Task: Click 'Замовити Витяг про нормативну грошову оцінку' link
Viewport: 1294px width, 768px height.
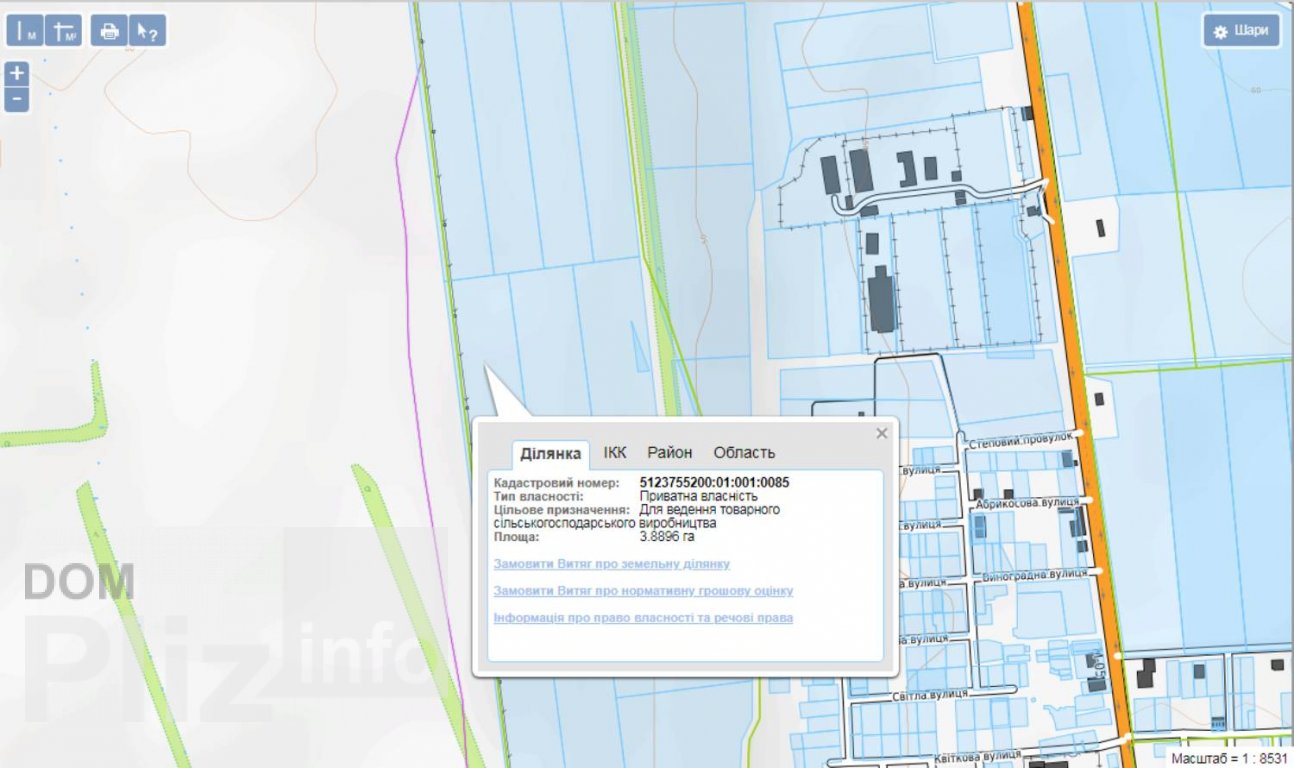Action: click(643, 591)
